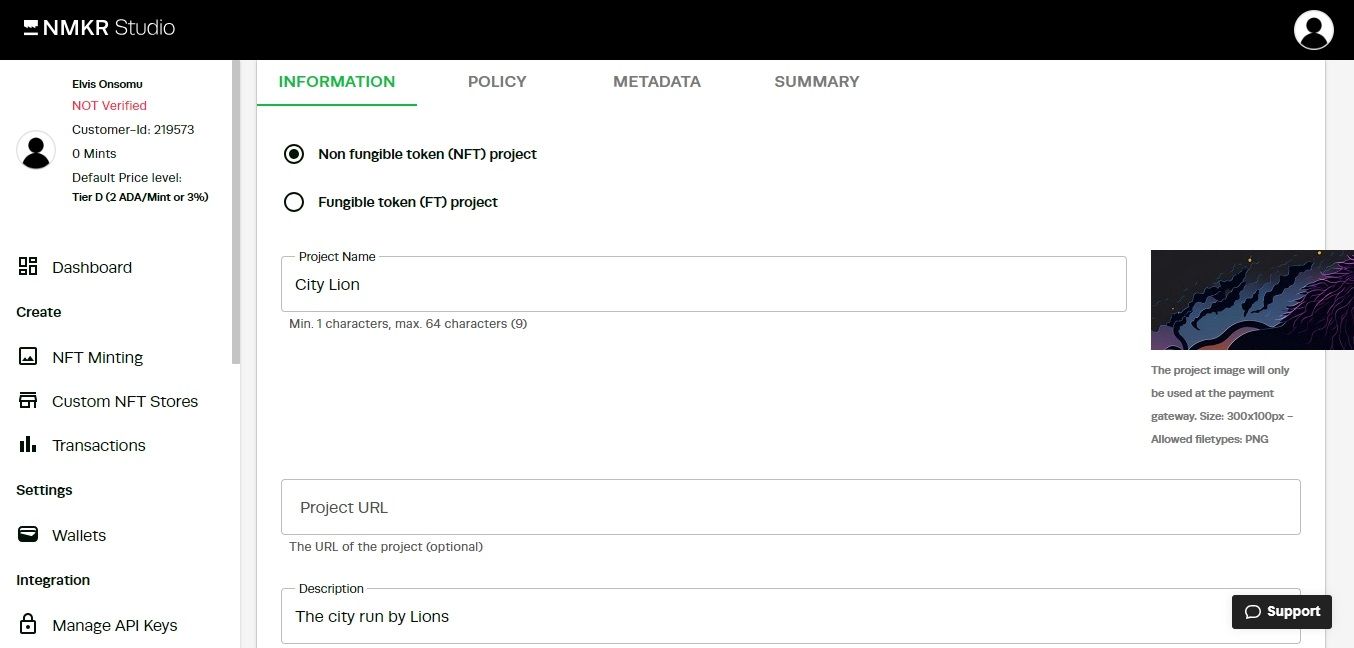
Task: Click the project image preview
Action: pyautogui.click(x=1250, y=299)
